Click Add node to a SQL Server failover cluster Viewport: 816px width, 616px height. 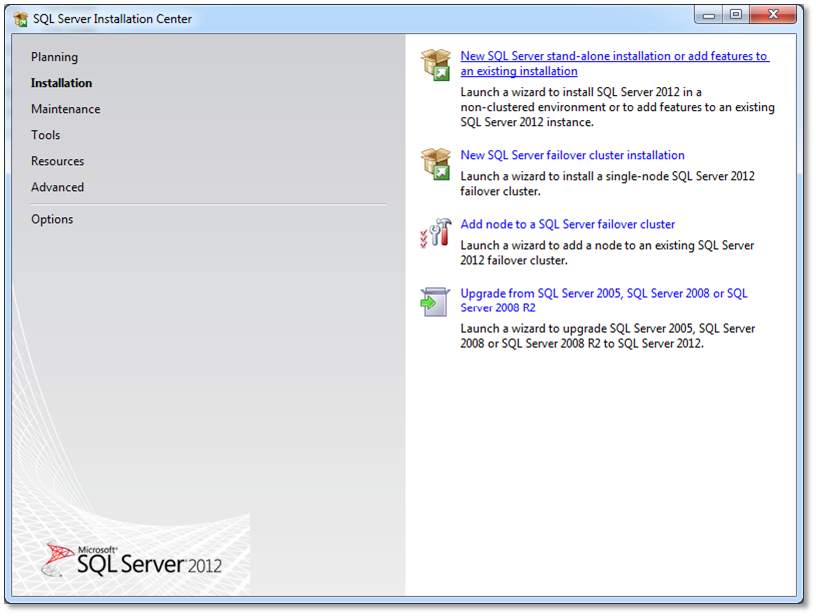568,224
